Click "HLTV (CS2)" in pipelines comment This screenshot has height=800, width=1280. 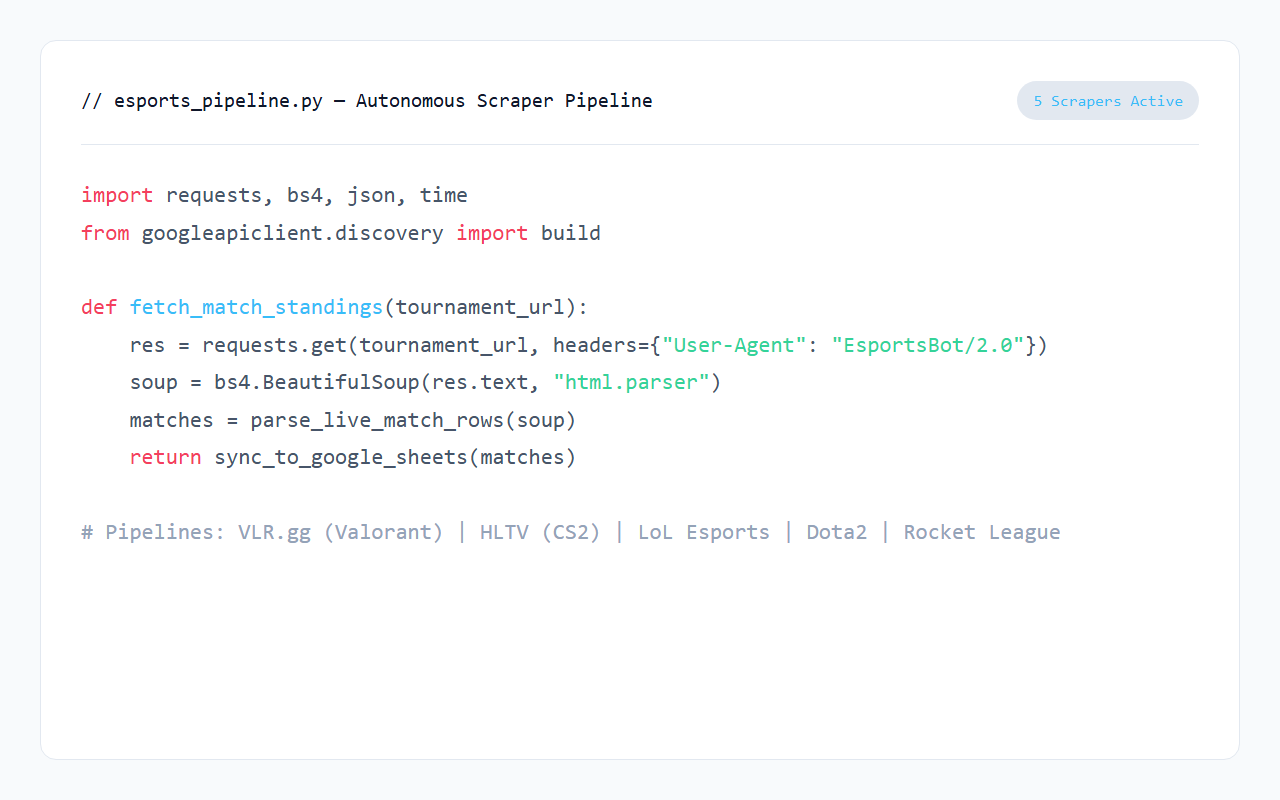tap(540, 532)
